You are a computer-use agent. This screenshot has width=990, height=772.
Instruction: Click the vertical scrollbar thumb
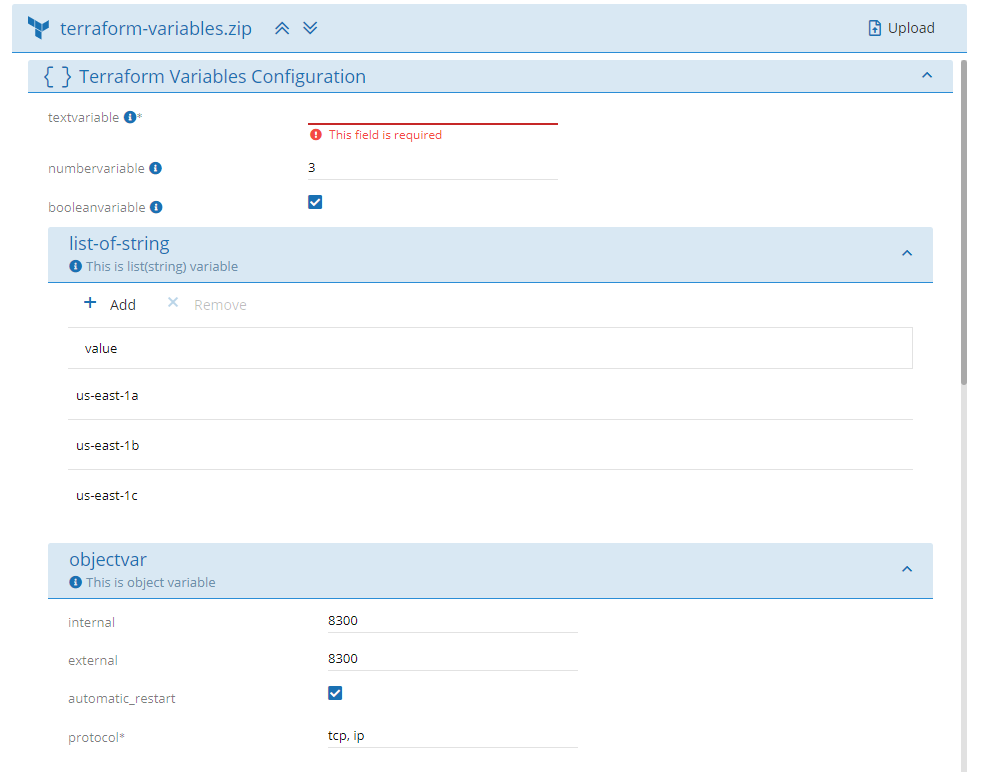click(x=963, y=222)
